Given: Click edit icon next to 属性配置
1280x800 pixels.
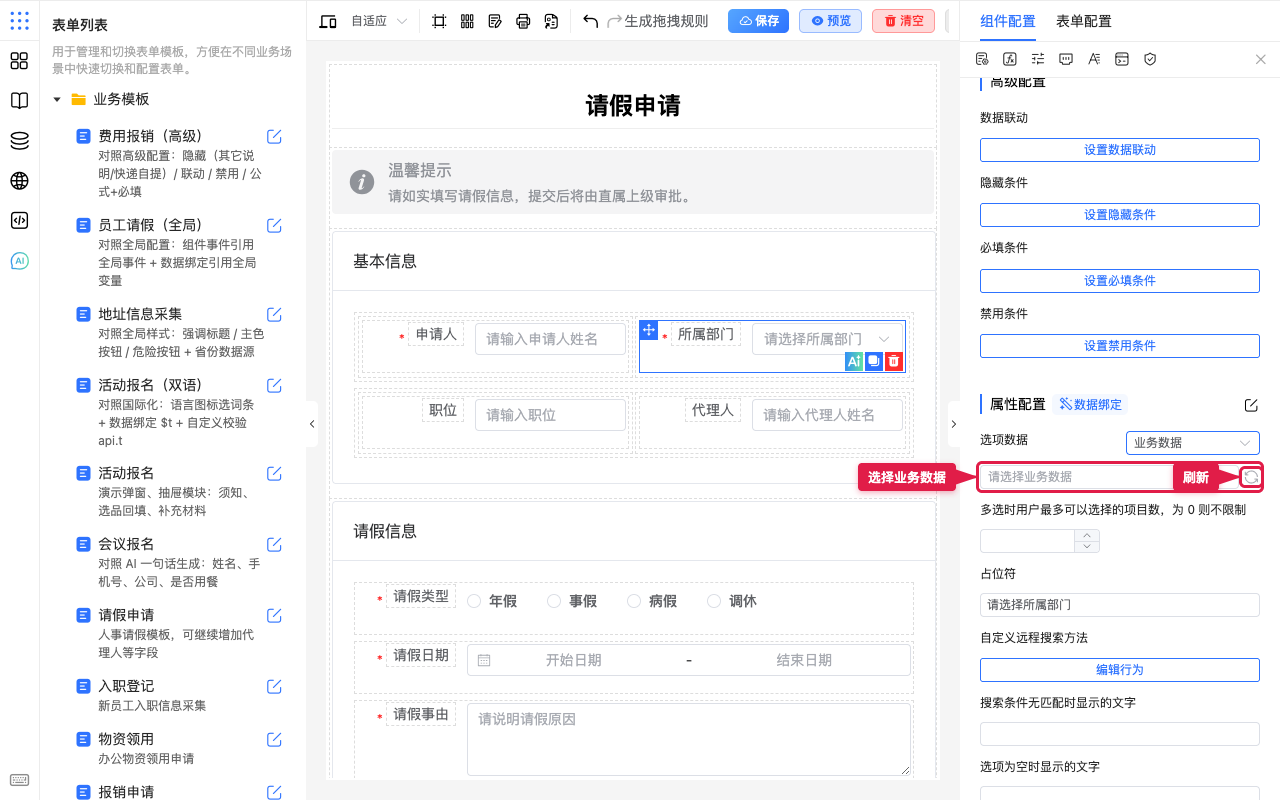Looking at the screenshot, I should pyautogui.click(x=1251, y=405).
